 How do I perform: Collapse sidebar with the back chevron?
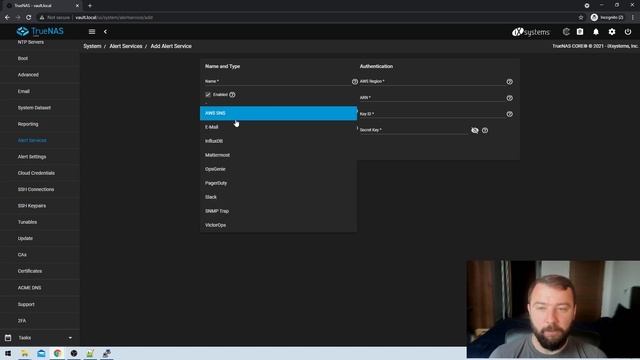coord(105,31)
